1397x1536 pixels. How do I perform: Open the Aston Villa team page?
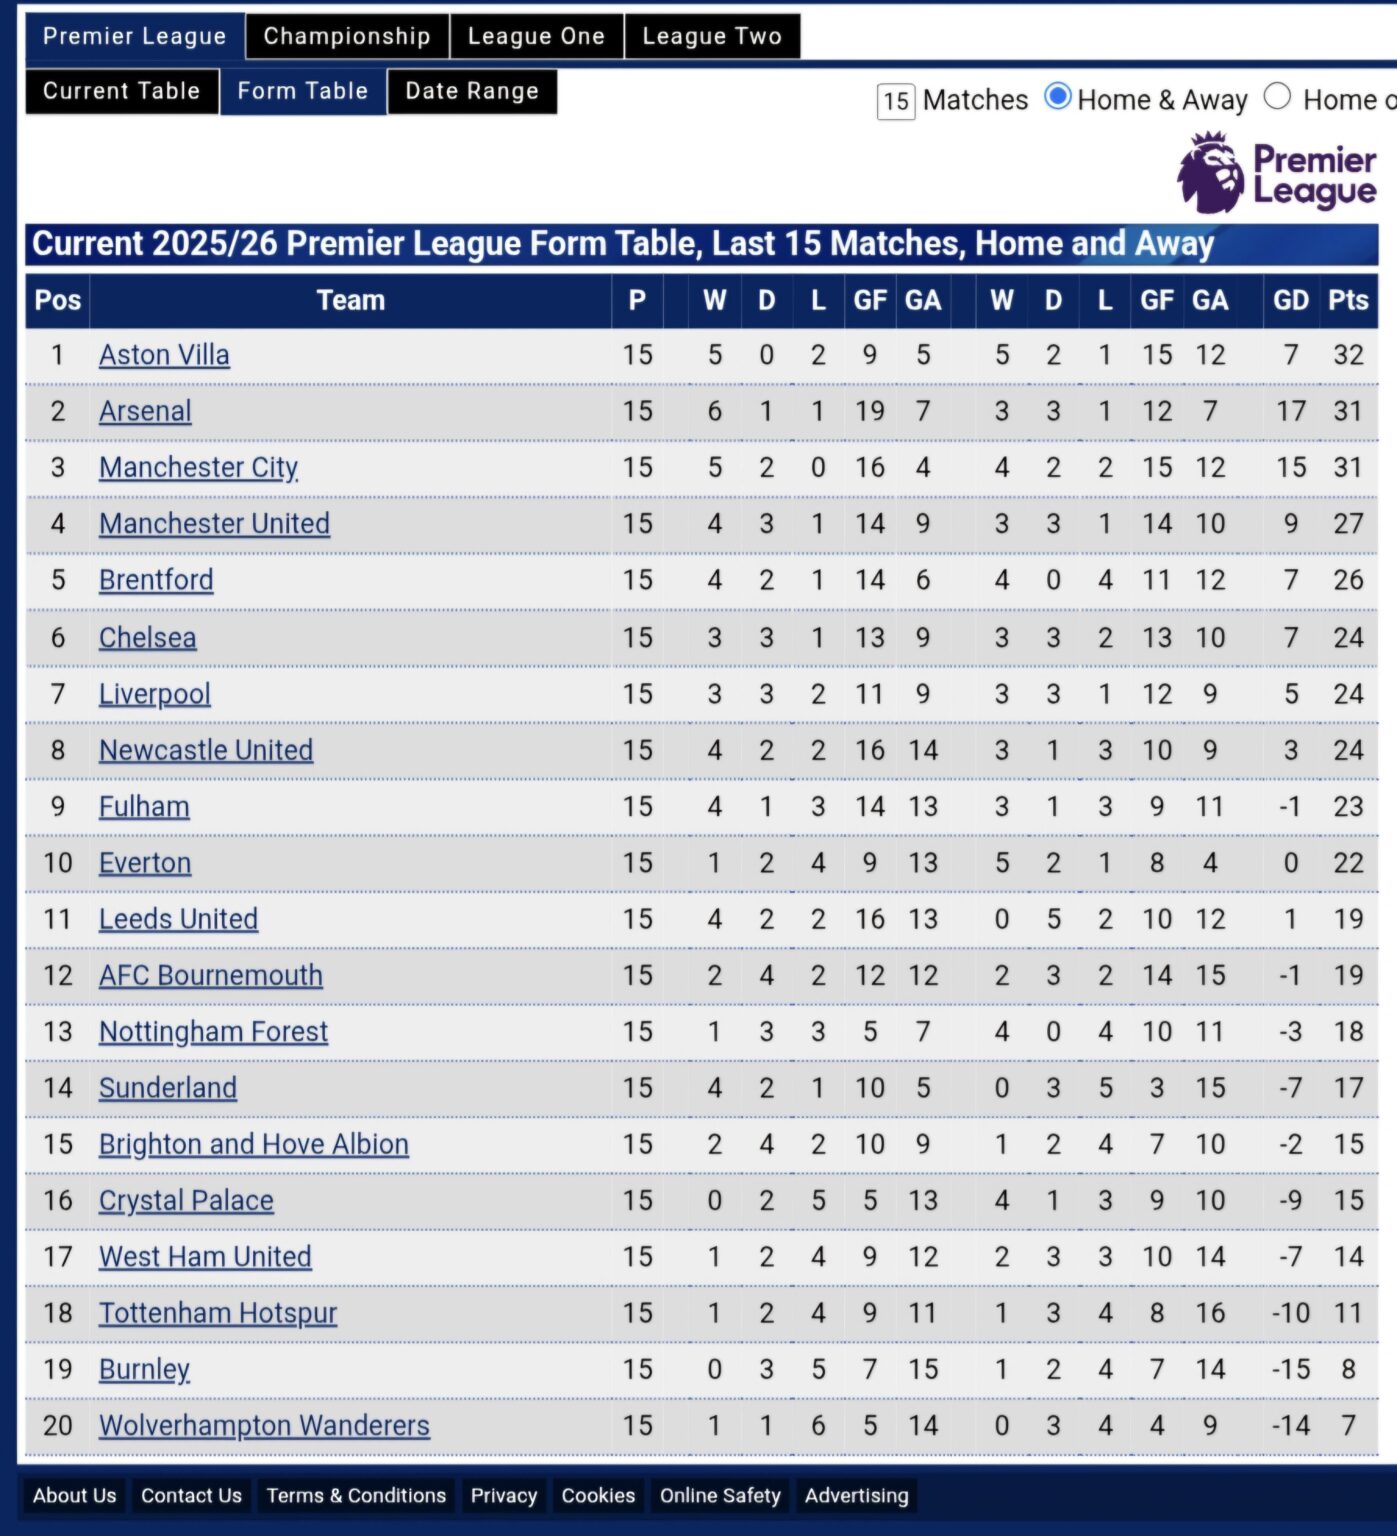coord(164,355)
